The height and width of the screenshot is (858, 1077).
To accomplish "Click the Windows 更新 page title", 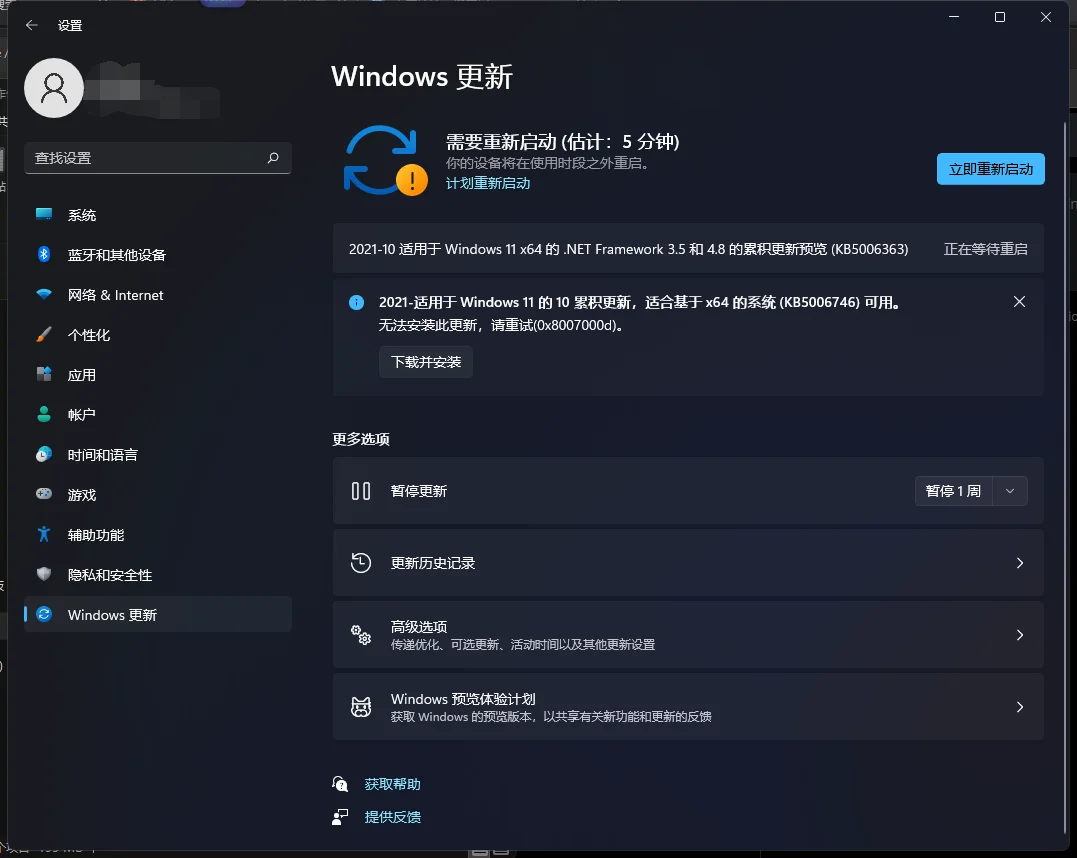I will click(x=422, y=76).
